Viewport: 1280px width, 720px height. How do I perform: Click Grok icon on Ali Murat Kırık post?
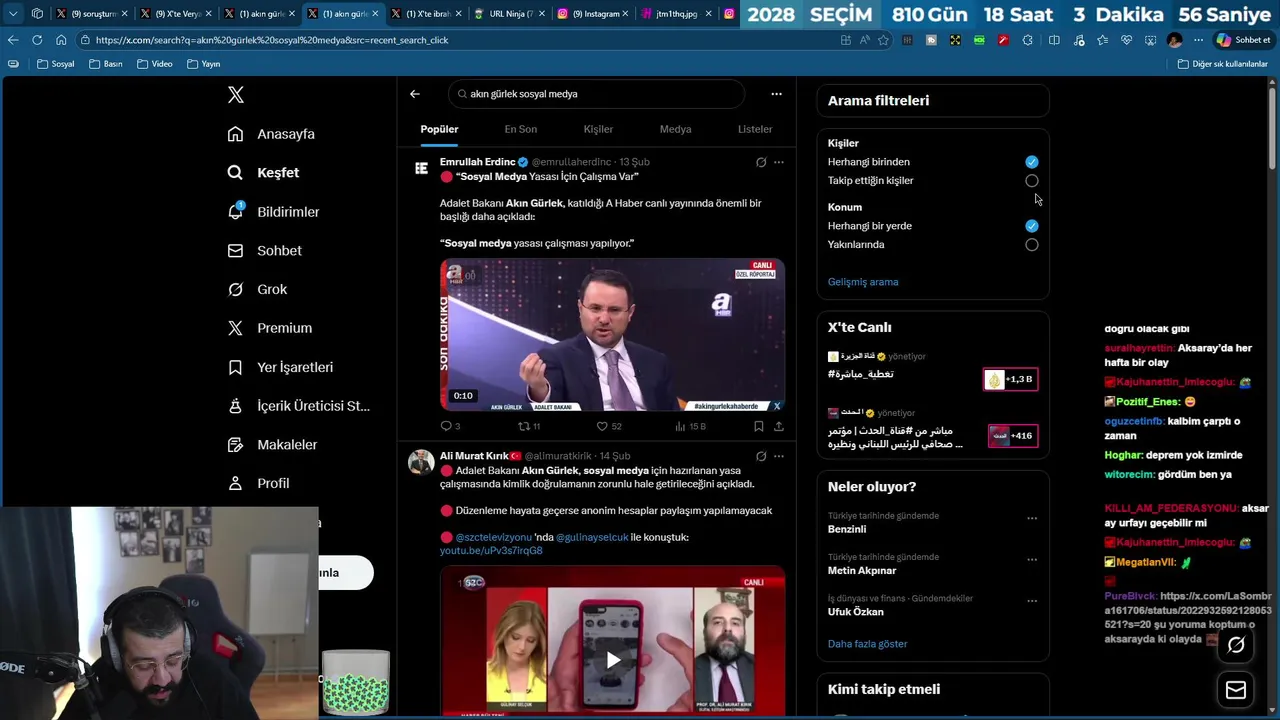761,456
